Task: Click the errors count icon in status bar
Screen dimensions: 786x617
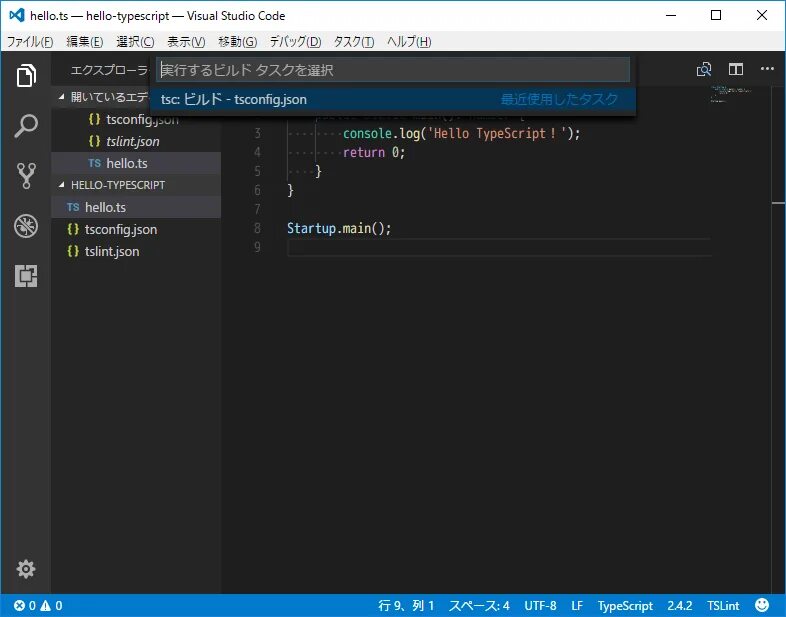Action: tap(25, 605)
